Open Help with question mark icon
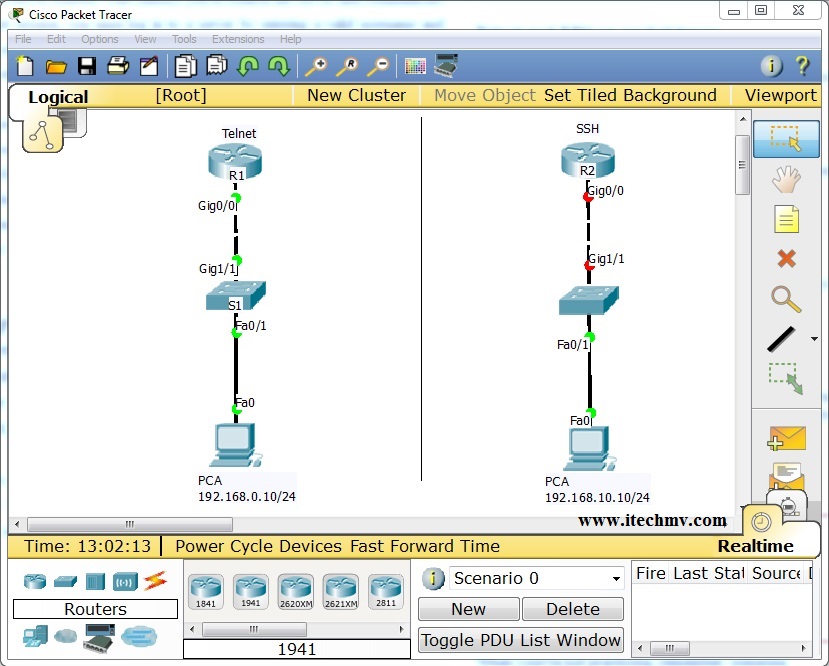The width and height of the screenshot is (829, 666). 802,66
